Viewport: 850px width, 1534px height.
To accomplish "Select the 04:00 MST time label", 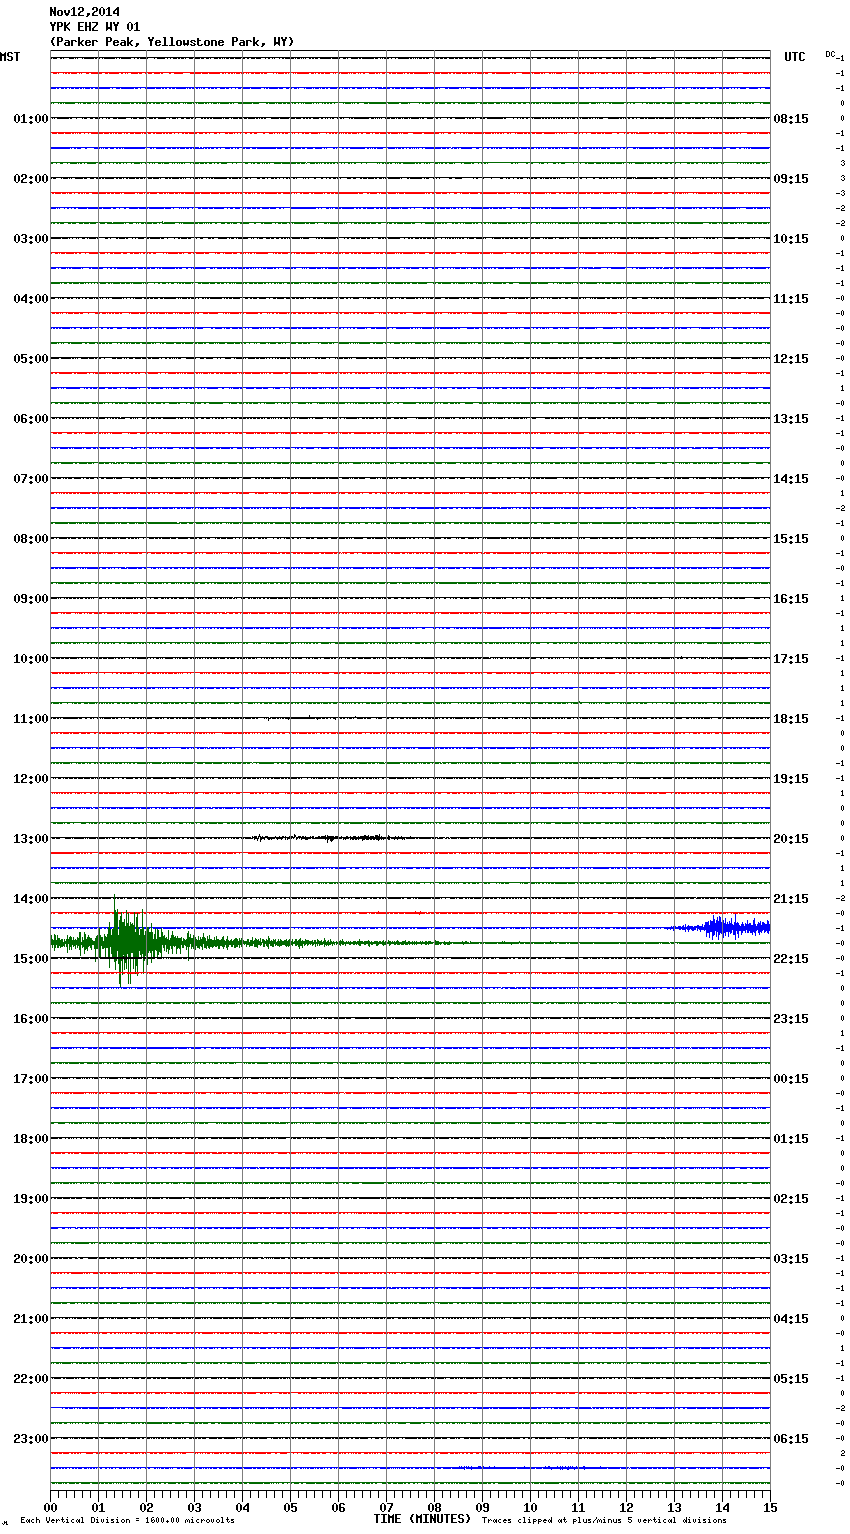I will click(30, 299).
